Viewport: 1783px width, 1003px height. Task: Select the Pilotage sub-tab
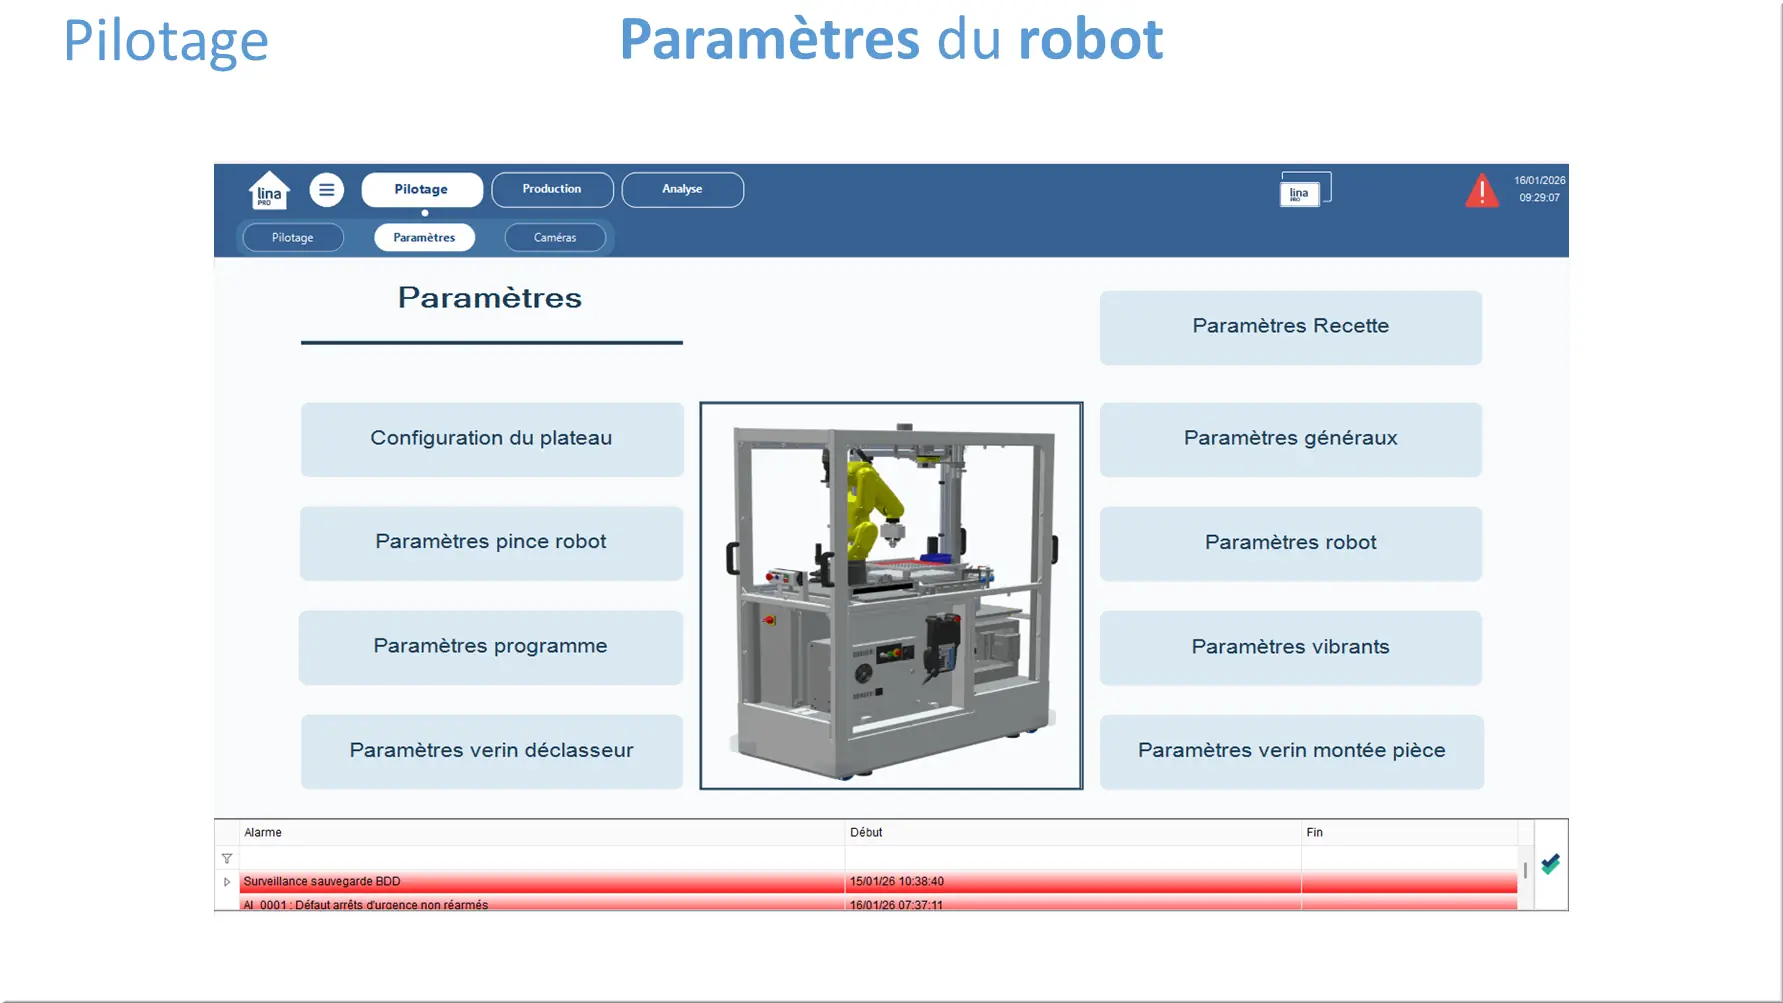tap(293, 238)
